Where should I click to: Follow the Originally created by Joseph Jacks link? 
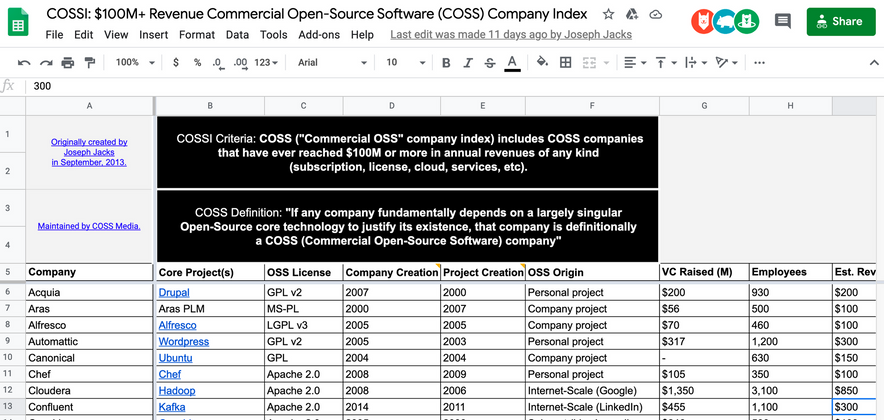(89, 152)
